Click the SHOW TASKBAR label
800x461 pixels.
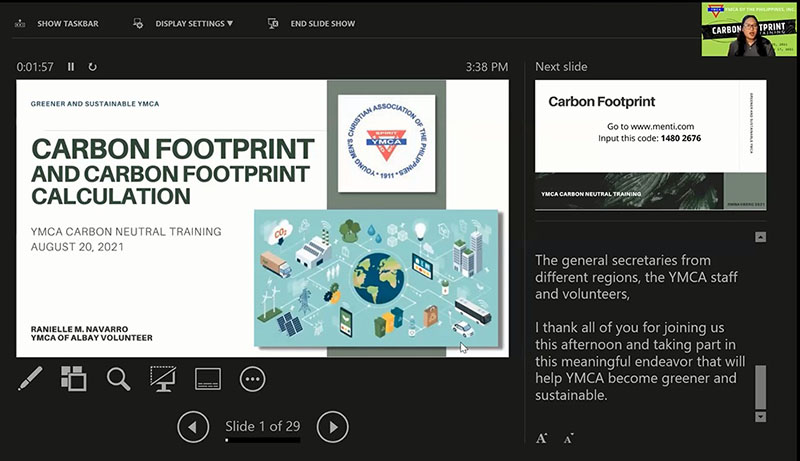68,23
